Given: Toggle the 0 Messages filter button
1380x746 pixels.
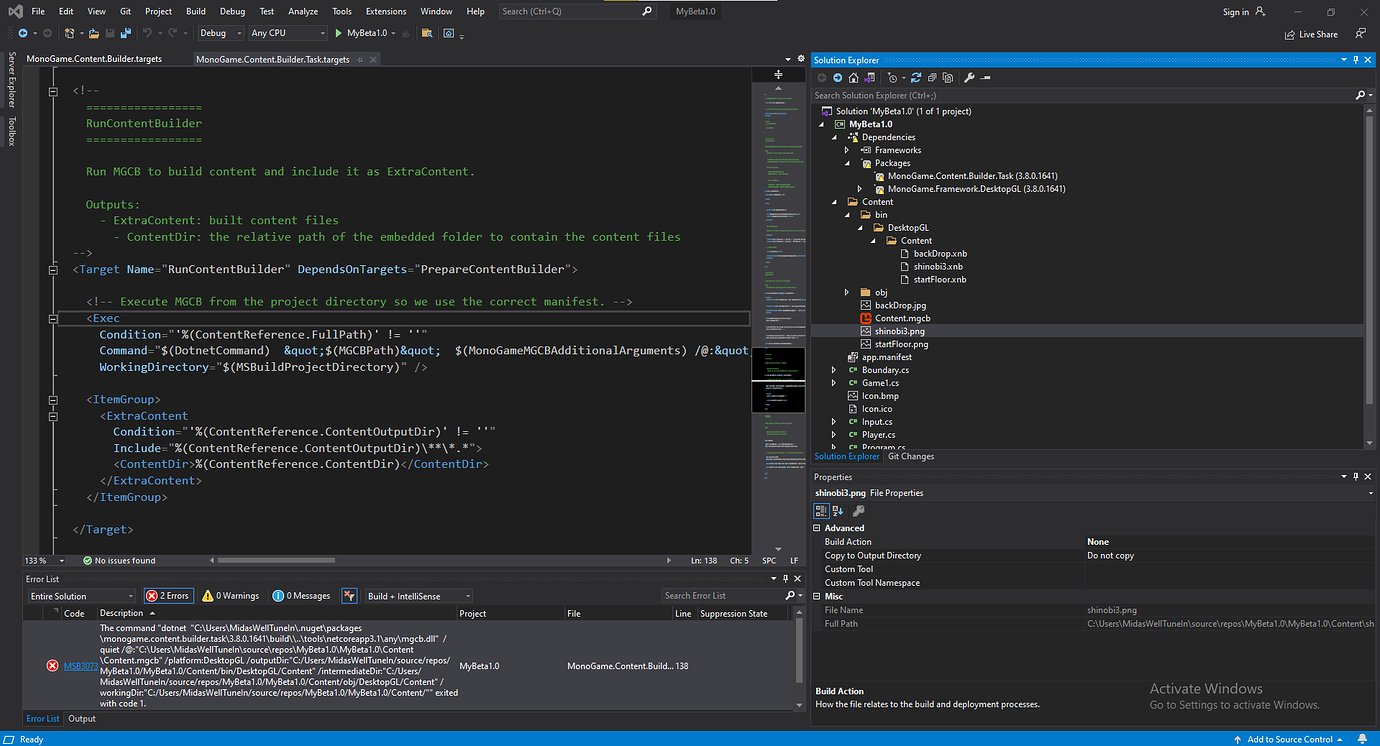Looking at the screenshot, I should coord(300,595).
